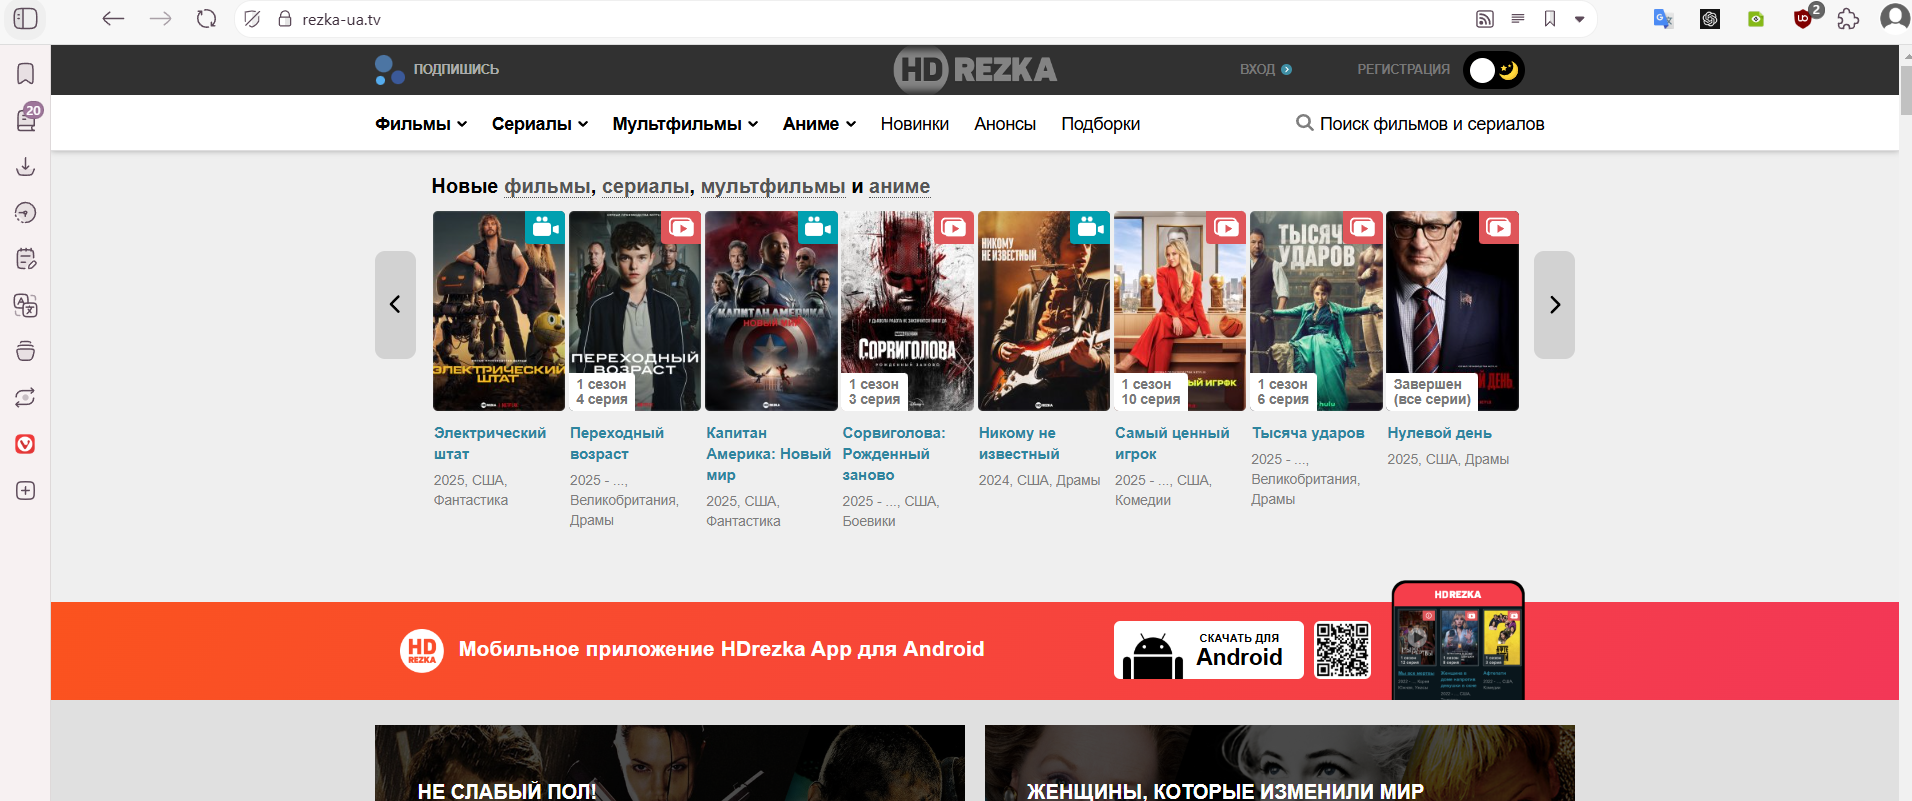The width and height of the screenshot is (1912, 801).
Task: Expand the Аниме dropdown menu
Action: (x=819, y=124)
